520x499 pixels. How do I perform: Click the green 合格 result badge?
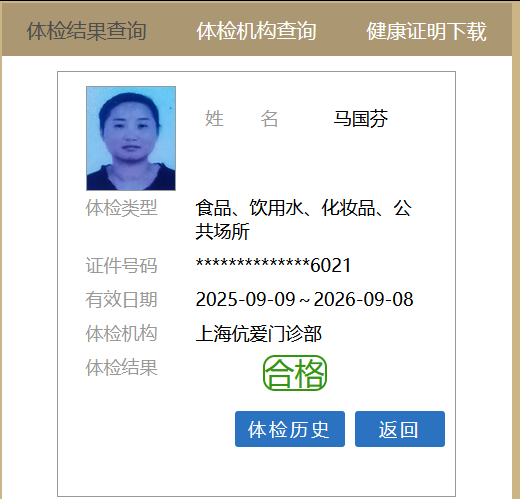pos(295,373)
